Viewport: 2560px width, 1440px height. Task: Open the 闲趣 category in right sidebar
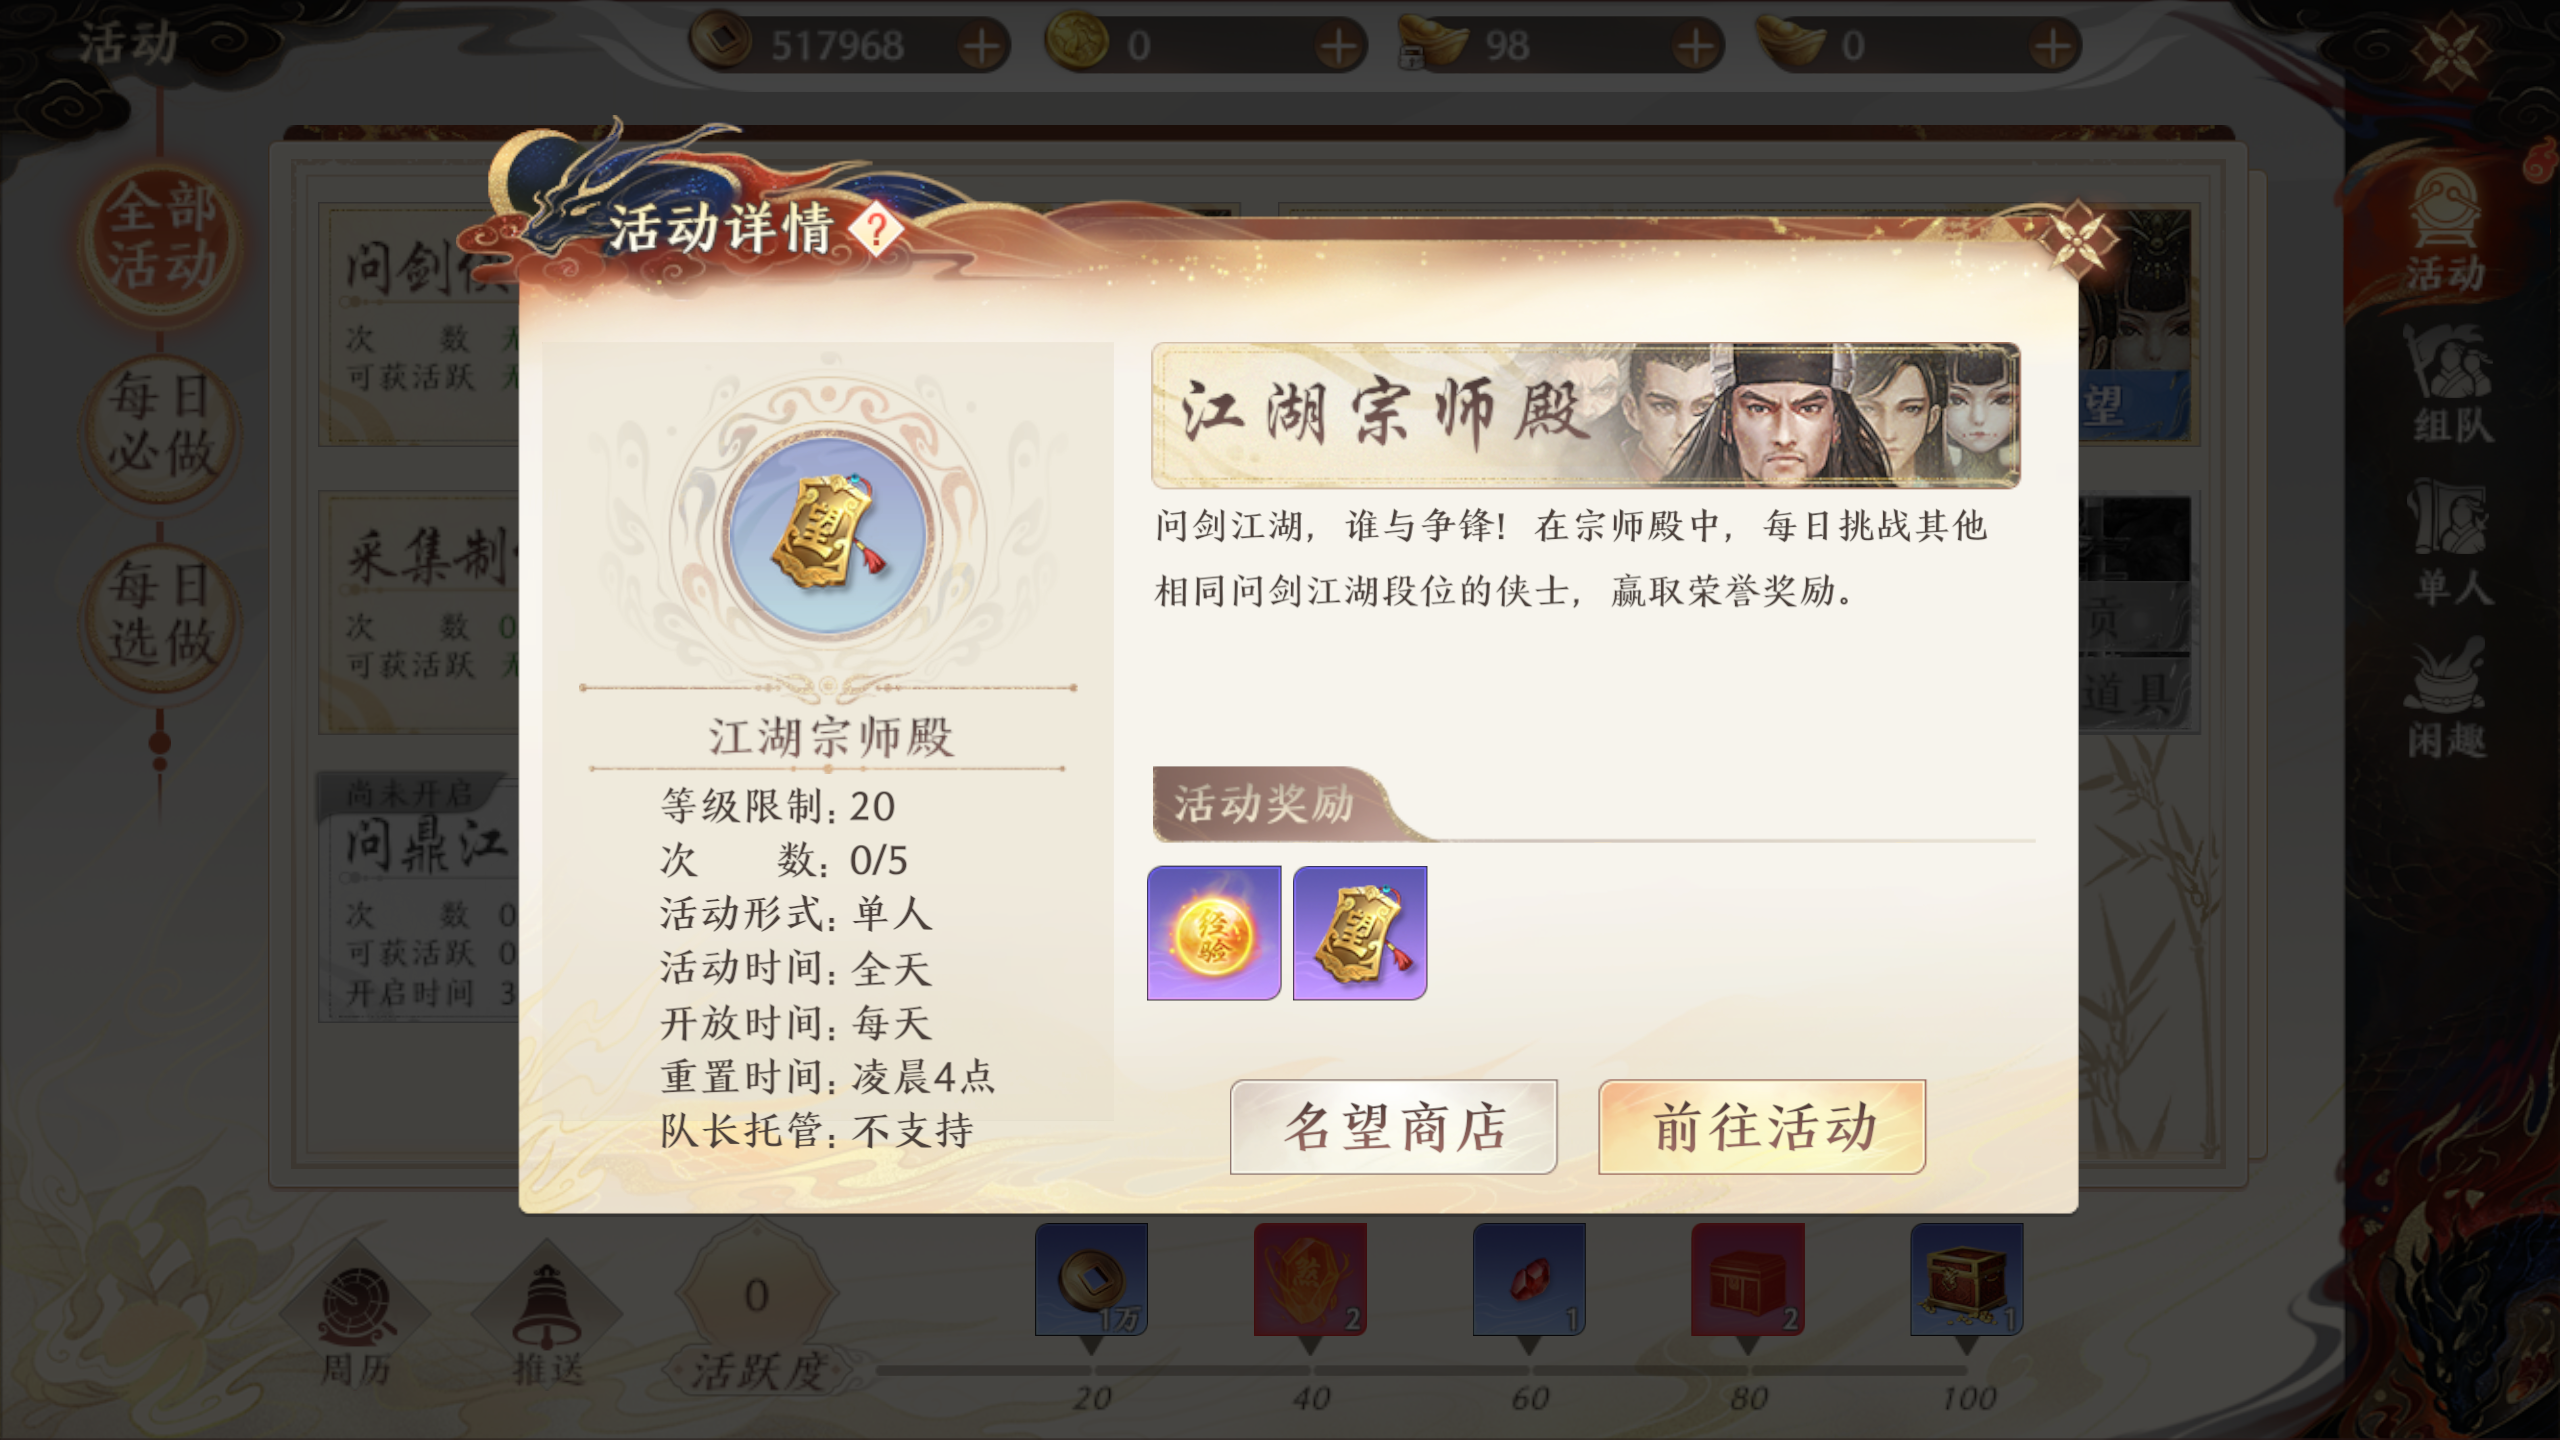[2448, 699]
